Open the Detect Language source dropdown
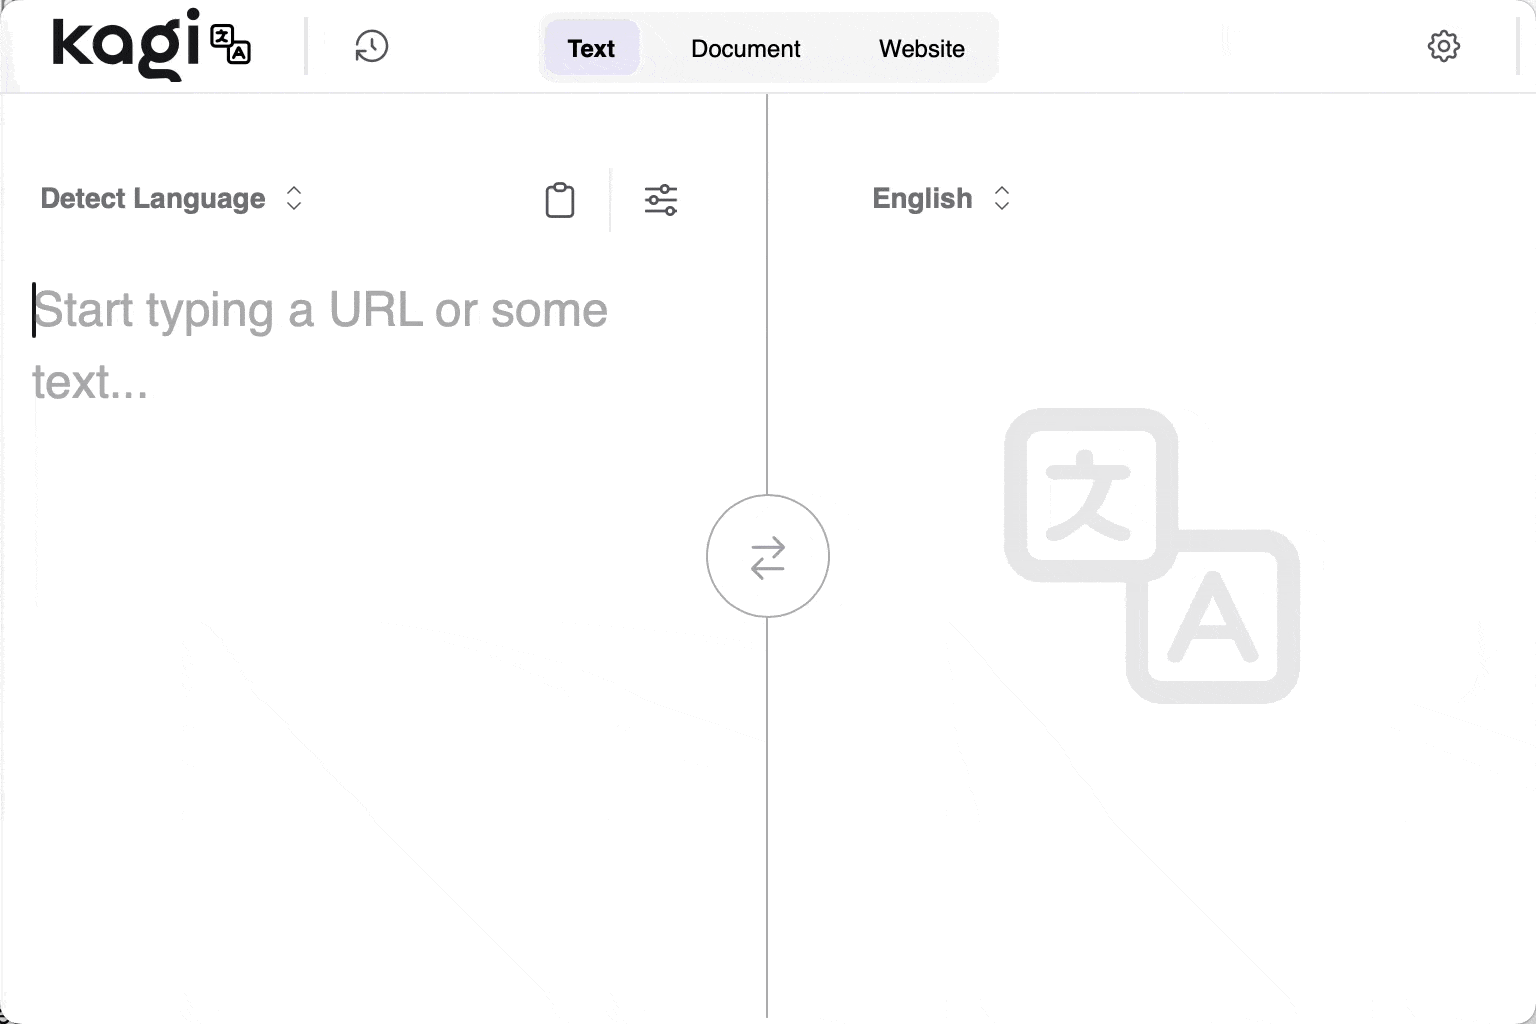1536x1024 pixels. (153, 199)
